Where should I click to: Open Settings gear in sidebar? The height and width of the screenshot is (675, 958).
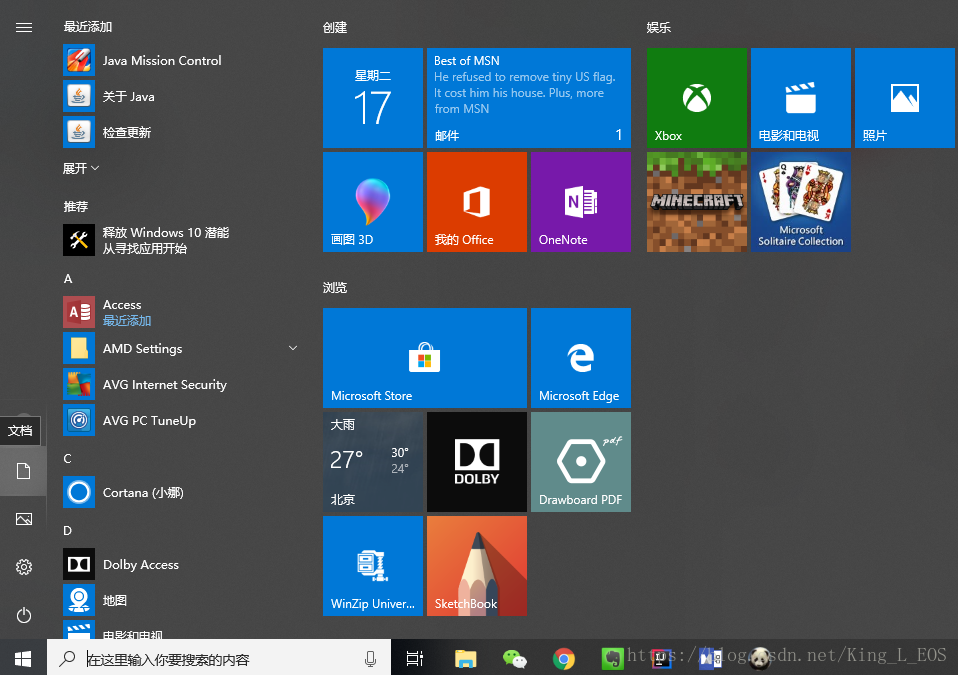point(23,567)
